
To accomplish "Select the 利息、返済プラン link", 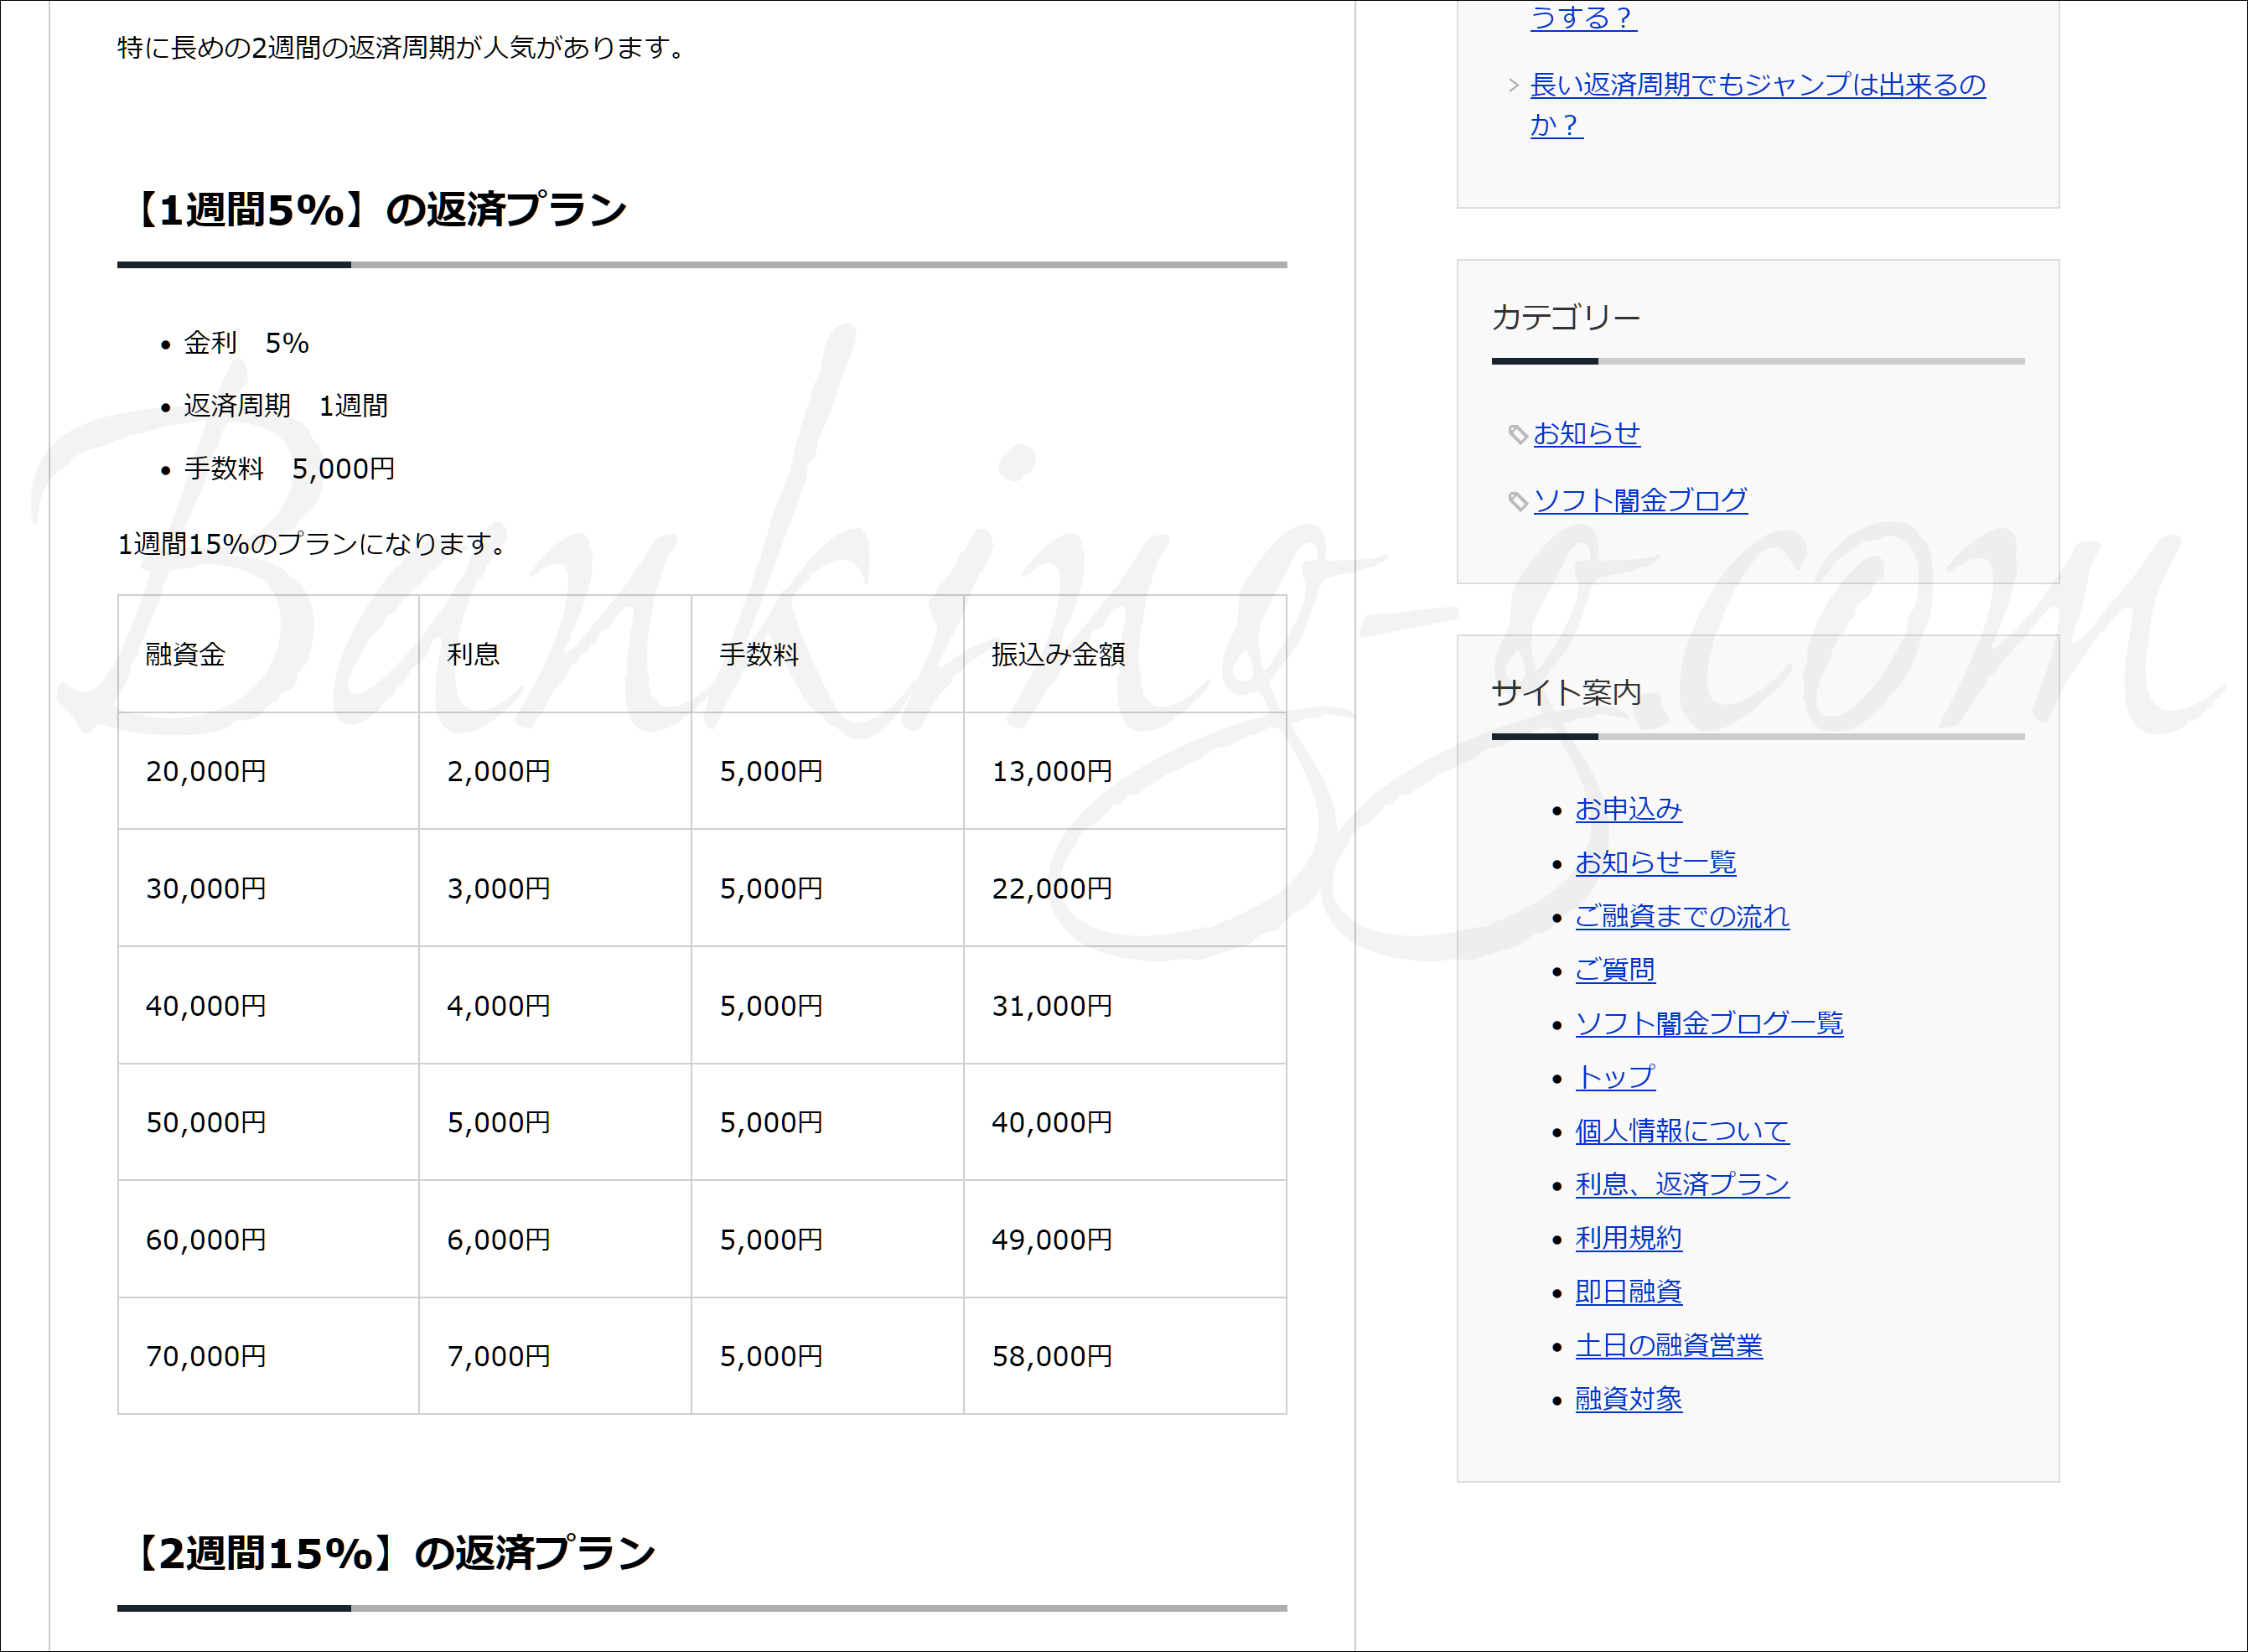I will 1681,1184.
